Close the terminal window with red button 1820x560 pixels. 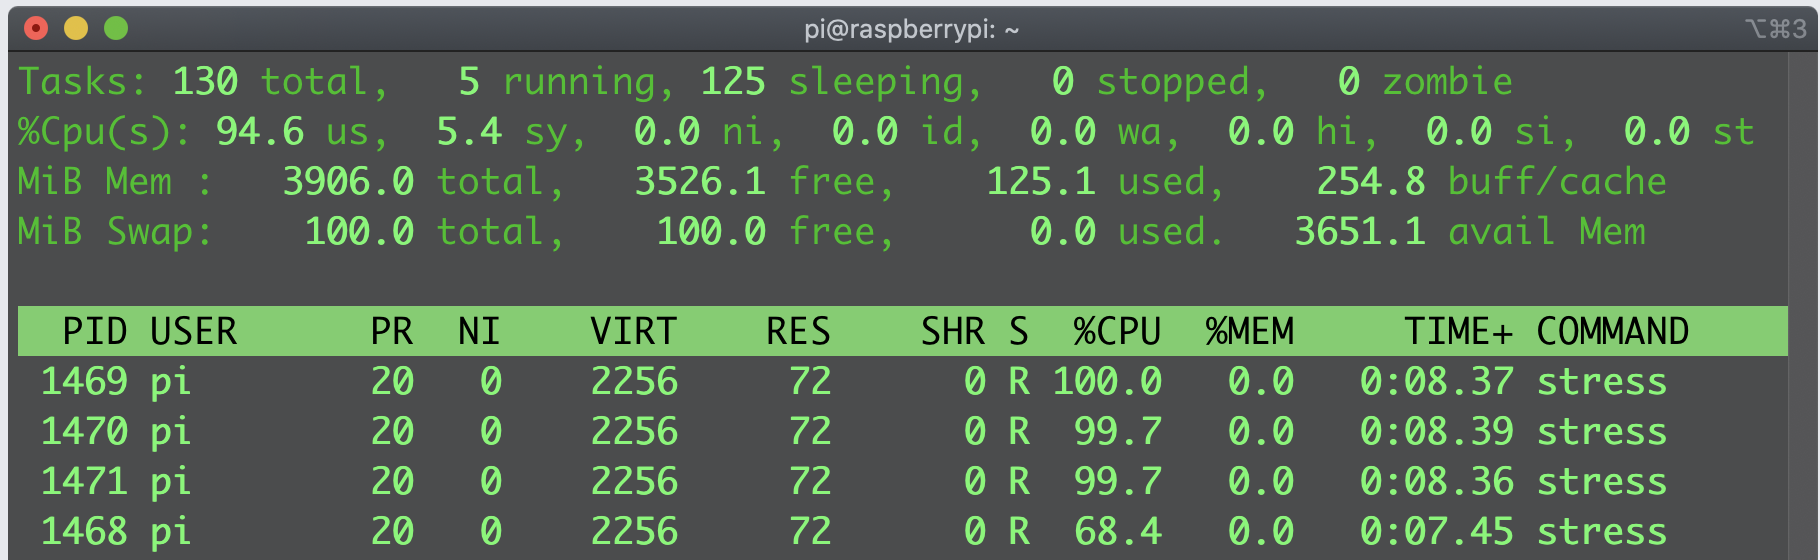[x=36, y=28]
